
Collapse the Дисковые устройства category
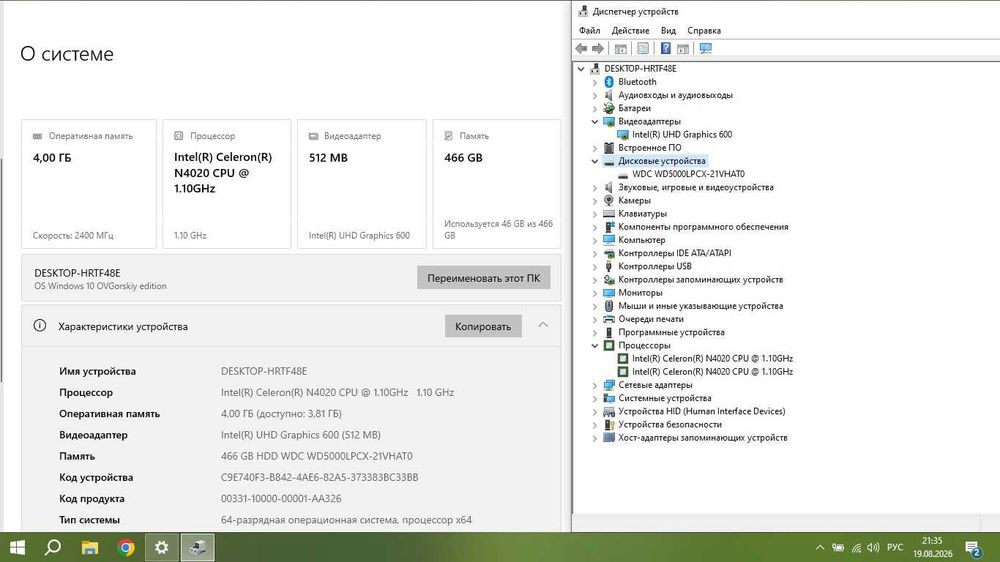click(x=594, y=161)
